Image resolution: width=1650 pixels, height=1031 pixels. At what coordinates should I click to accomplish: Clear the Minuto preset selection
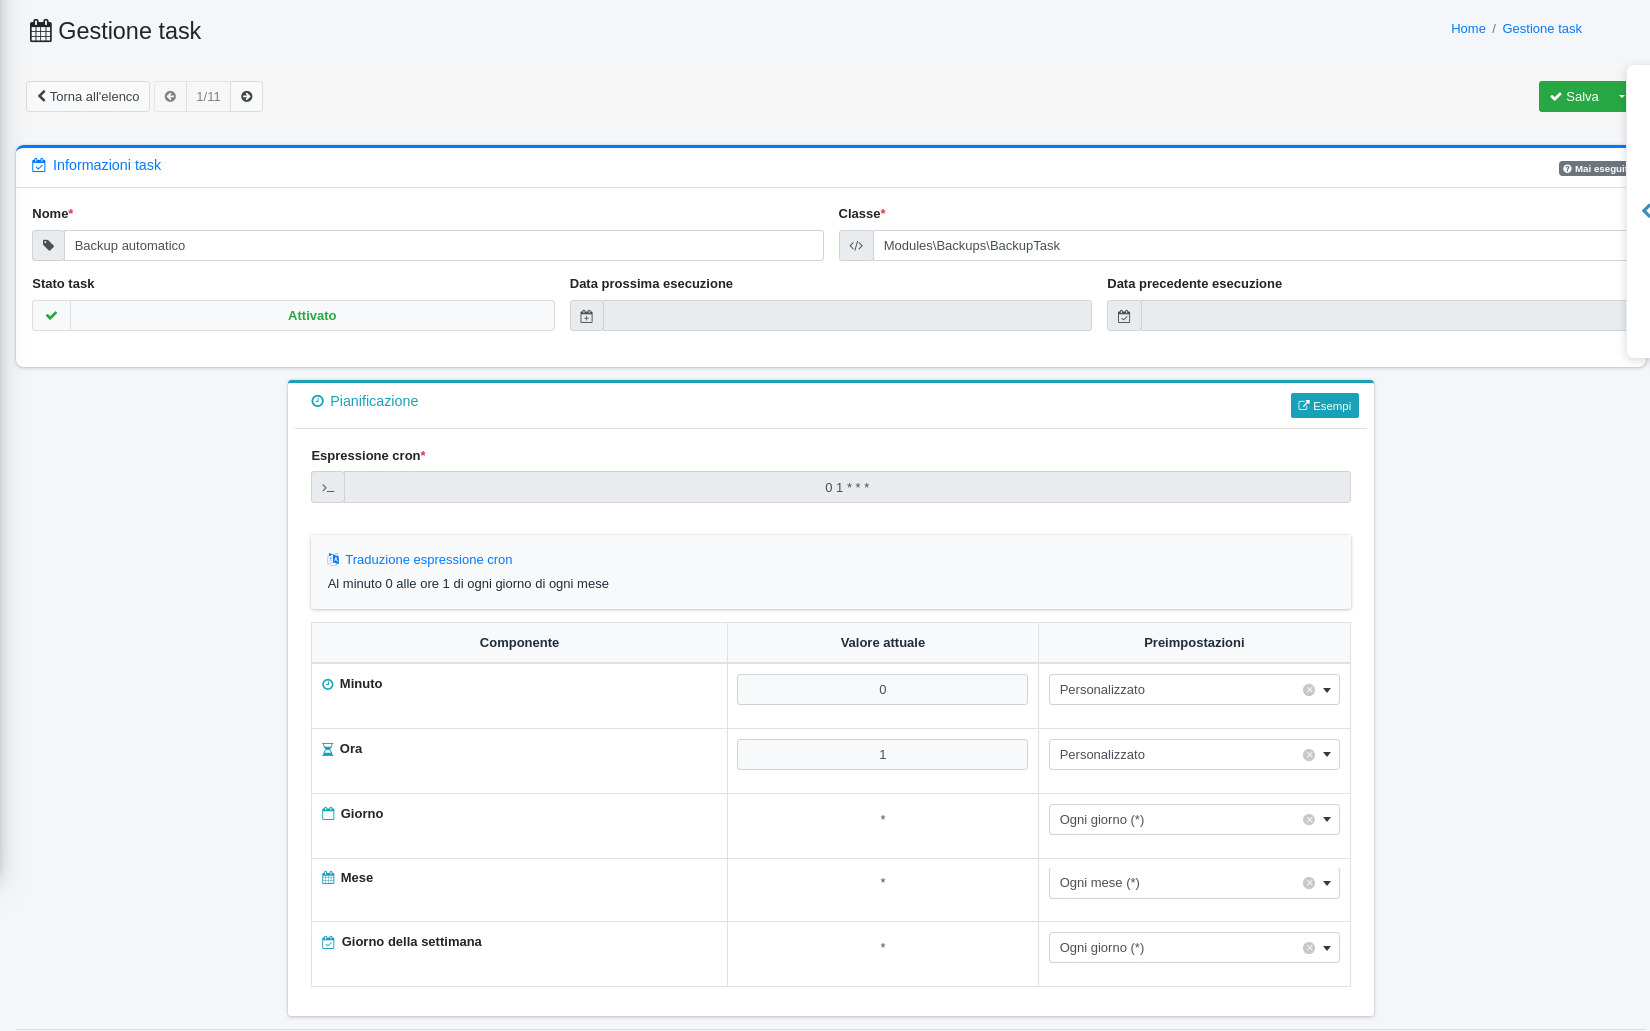pyautogui.click(x=1308, y=690)
